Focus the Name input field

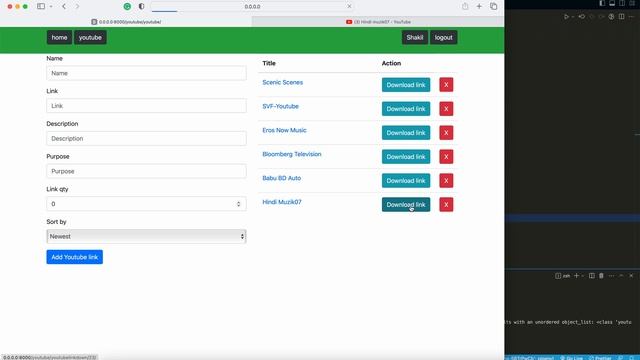pyautogui.click(x=146, y=73)
